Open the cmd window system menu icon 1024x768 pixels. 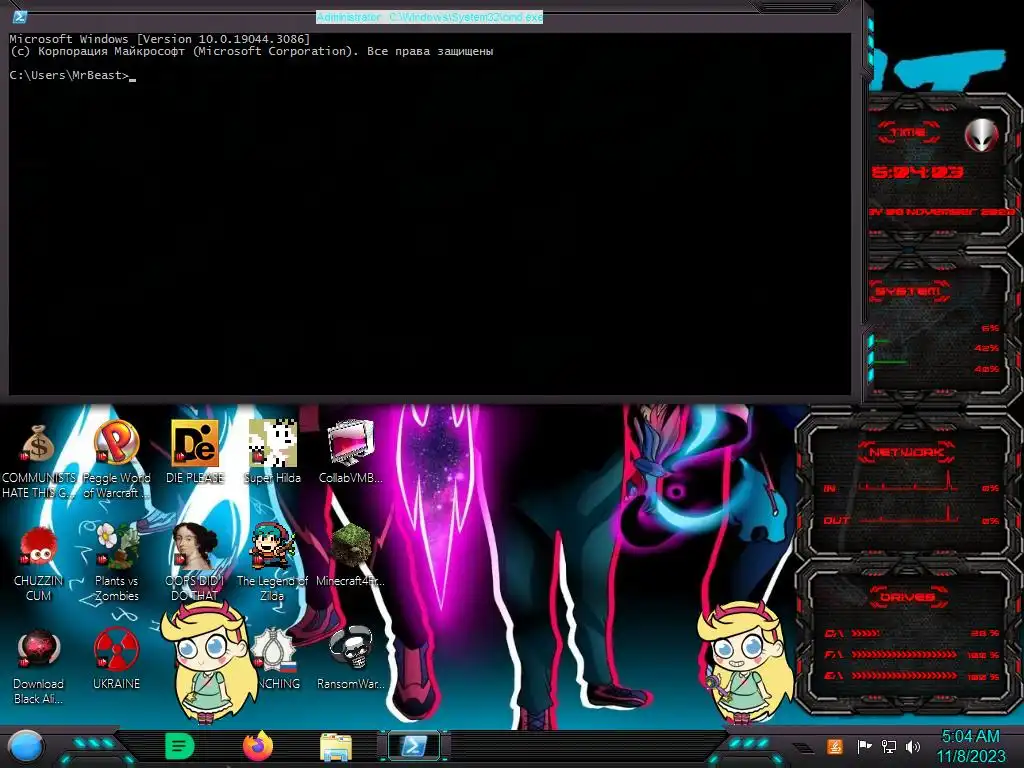tap(20, 17)
